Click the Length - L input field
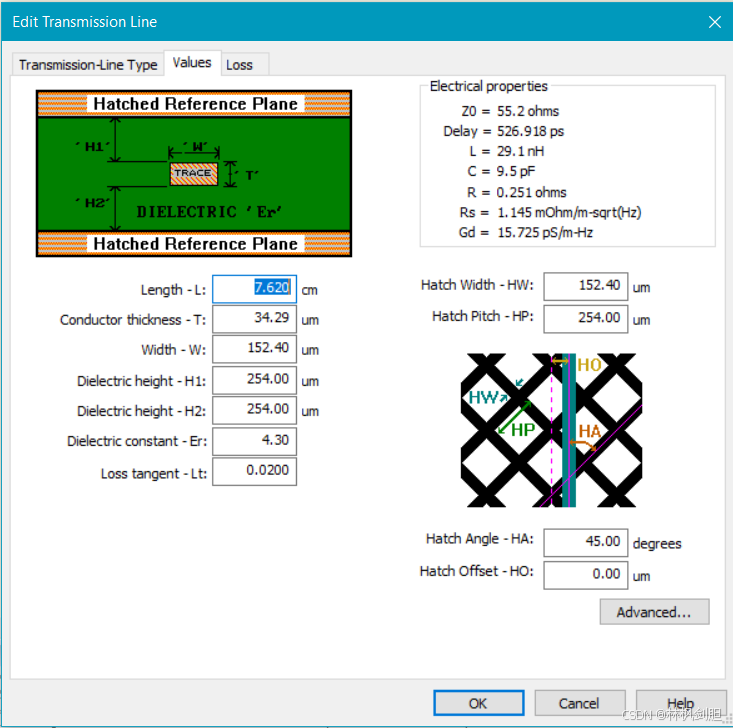The width and height of the screenshot is (733, 728). coord(254,289)
